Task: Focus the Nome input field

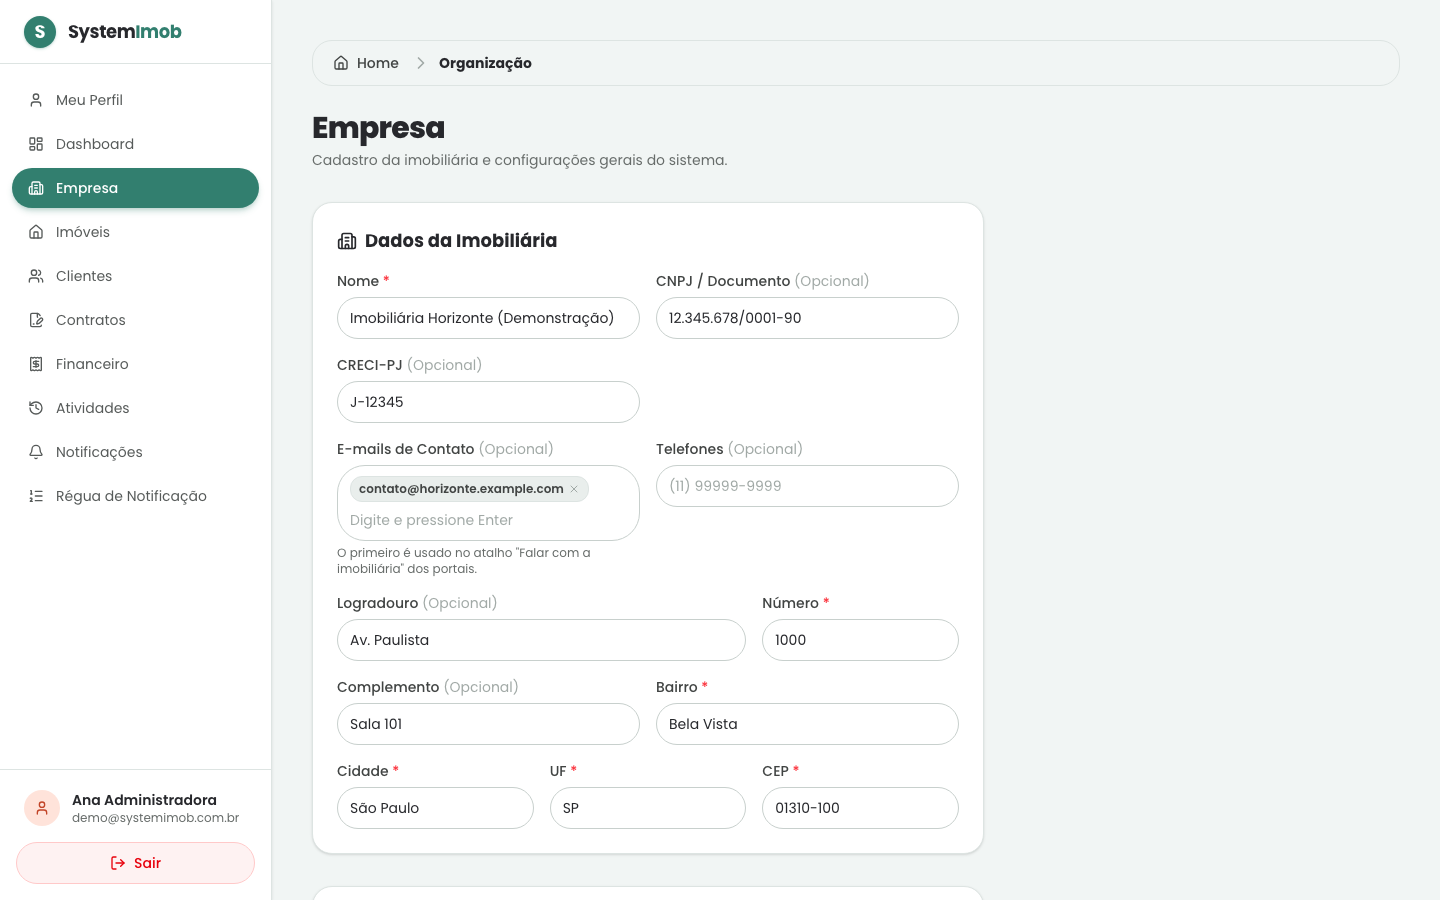Action: pos(488,318)
